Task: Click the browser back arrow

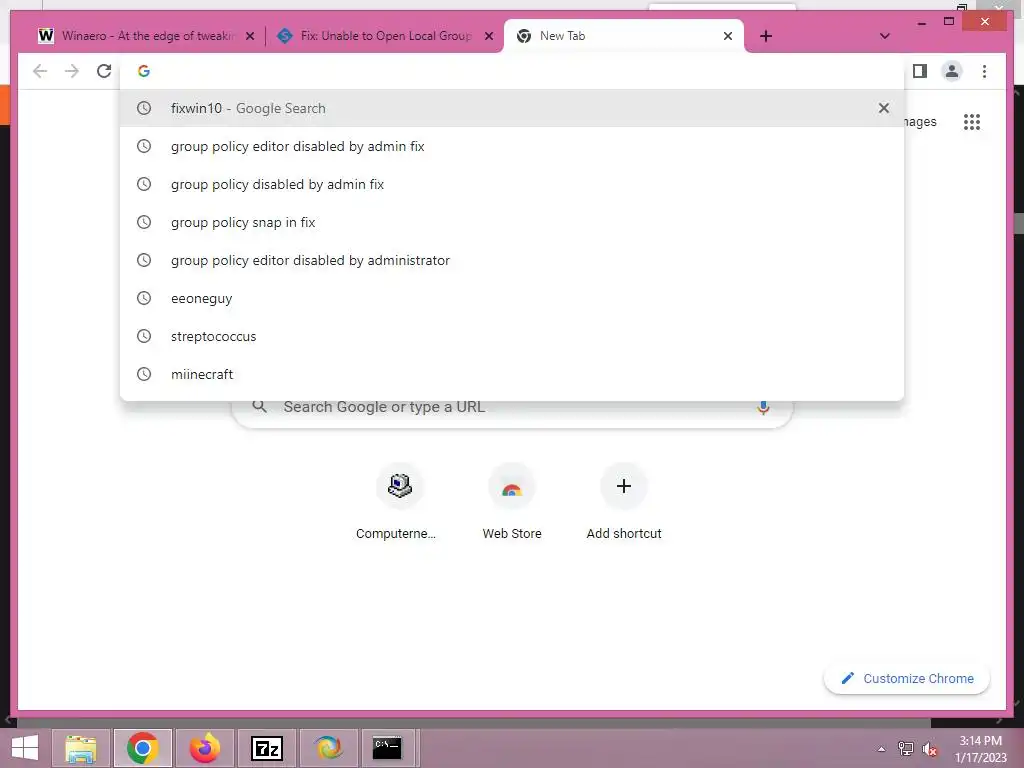Action: [40, 71]
